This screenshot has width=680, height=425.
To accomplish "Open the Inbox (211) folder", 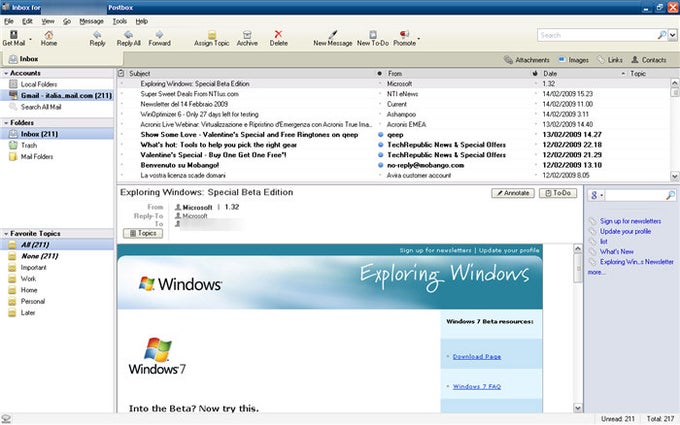I will click(57, 134).
